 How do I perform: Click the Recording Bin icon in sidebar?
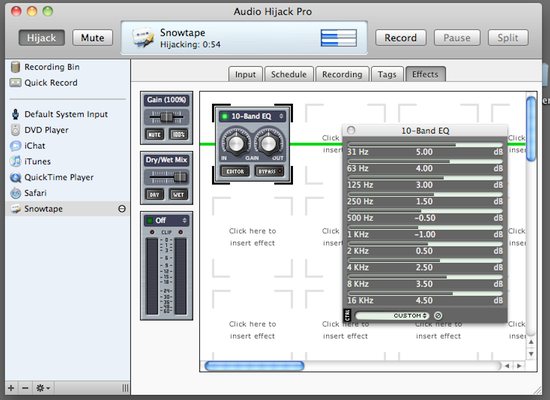15,67
